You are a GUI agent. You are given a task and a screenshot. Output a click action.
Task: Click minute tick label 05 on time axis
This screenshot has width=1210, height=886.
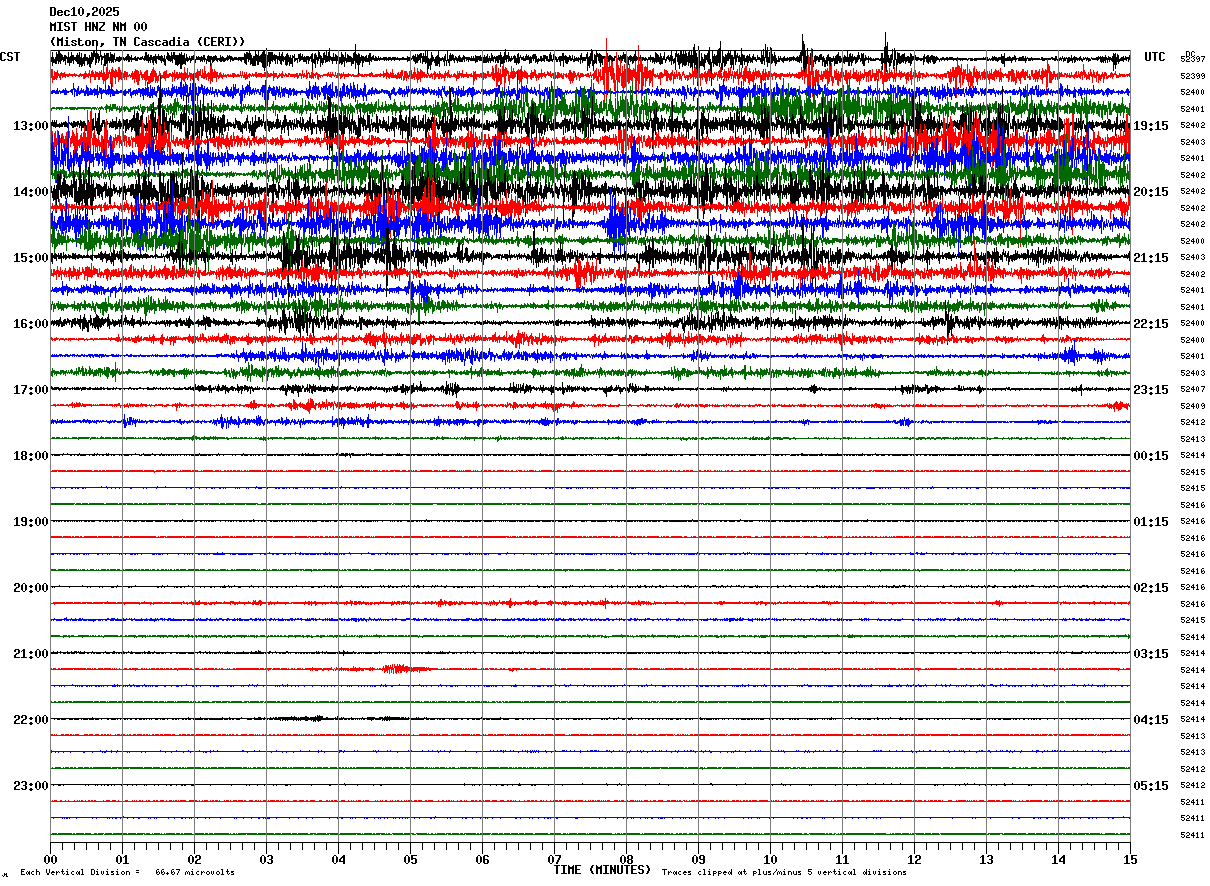pos(410,859)
